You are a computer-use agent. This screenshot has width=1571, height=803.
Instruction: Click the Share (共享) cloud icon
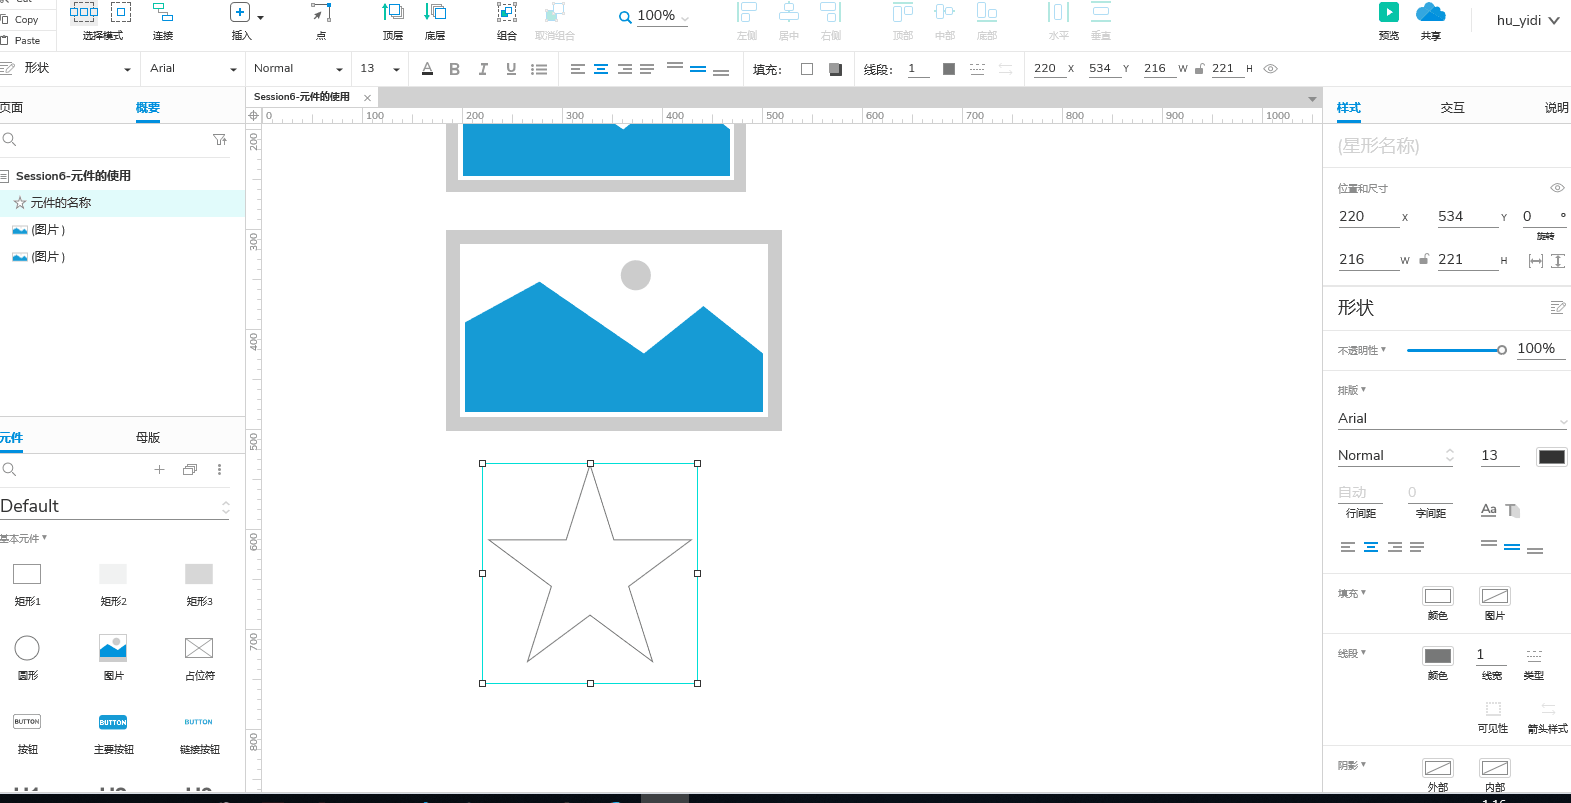[1431, 12]
